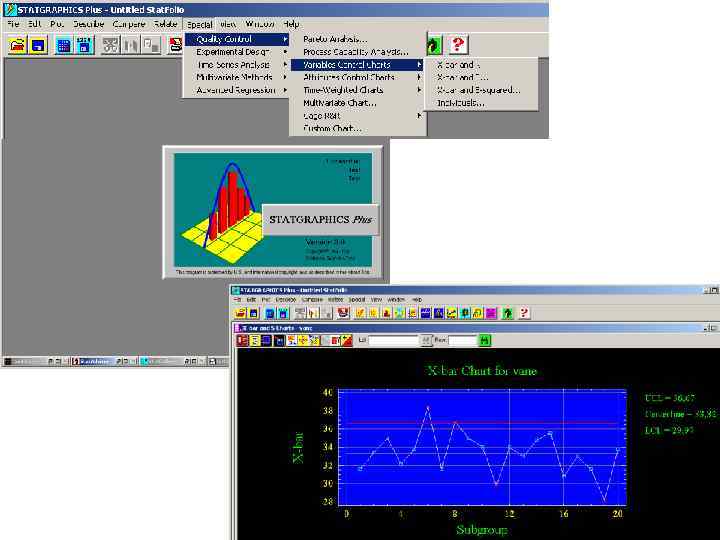Open View menu in the lower window
720x540 pixels.
(377, 299)
